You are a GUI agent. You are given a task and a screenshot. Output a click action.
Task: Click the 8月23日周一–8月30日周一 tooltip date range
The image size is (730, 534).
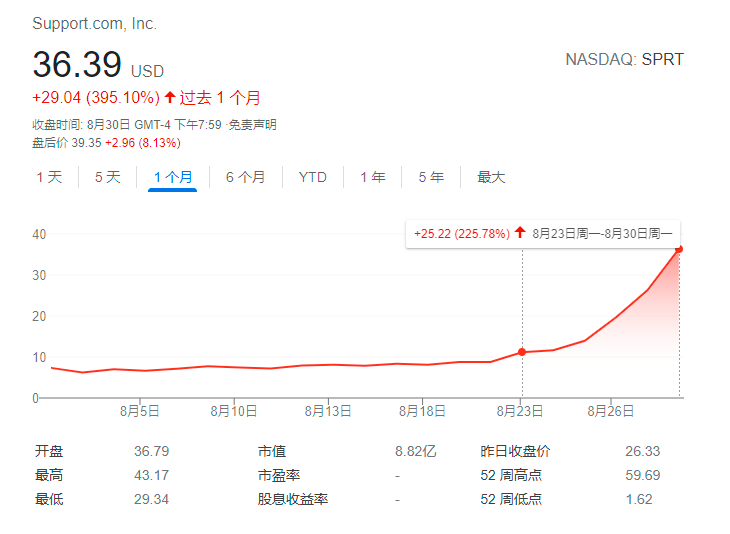coord(602,233)
